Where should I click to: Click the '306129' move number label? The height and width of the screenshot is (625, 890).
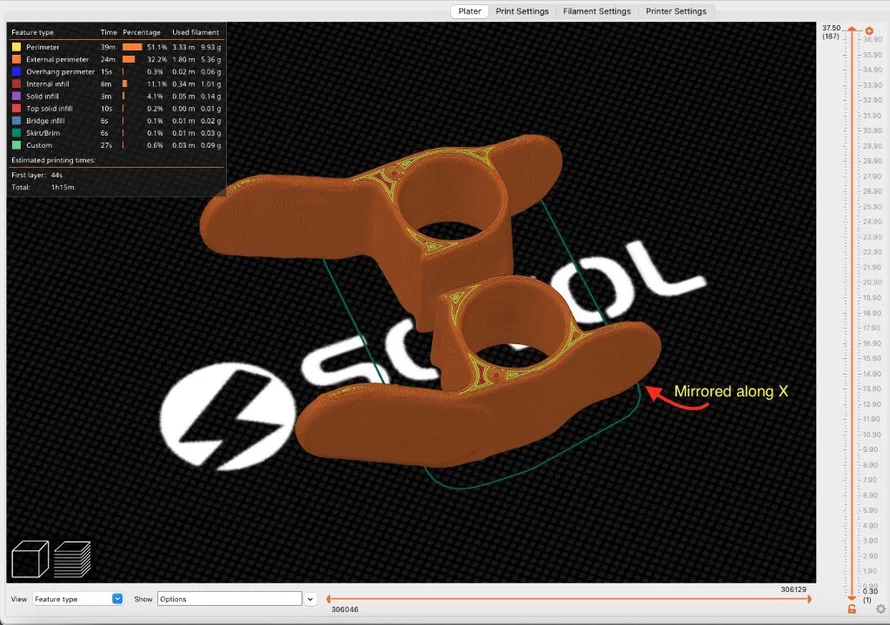(x=793, y=589)
